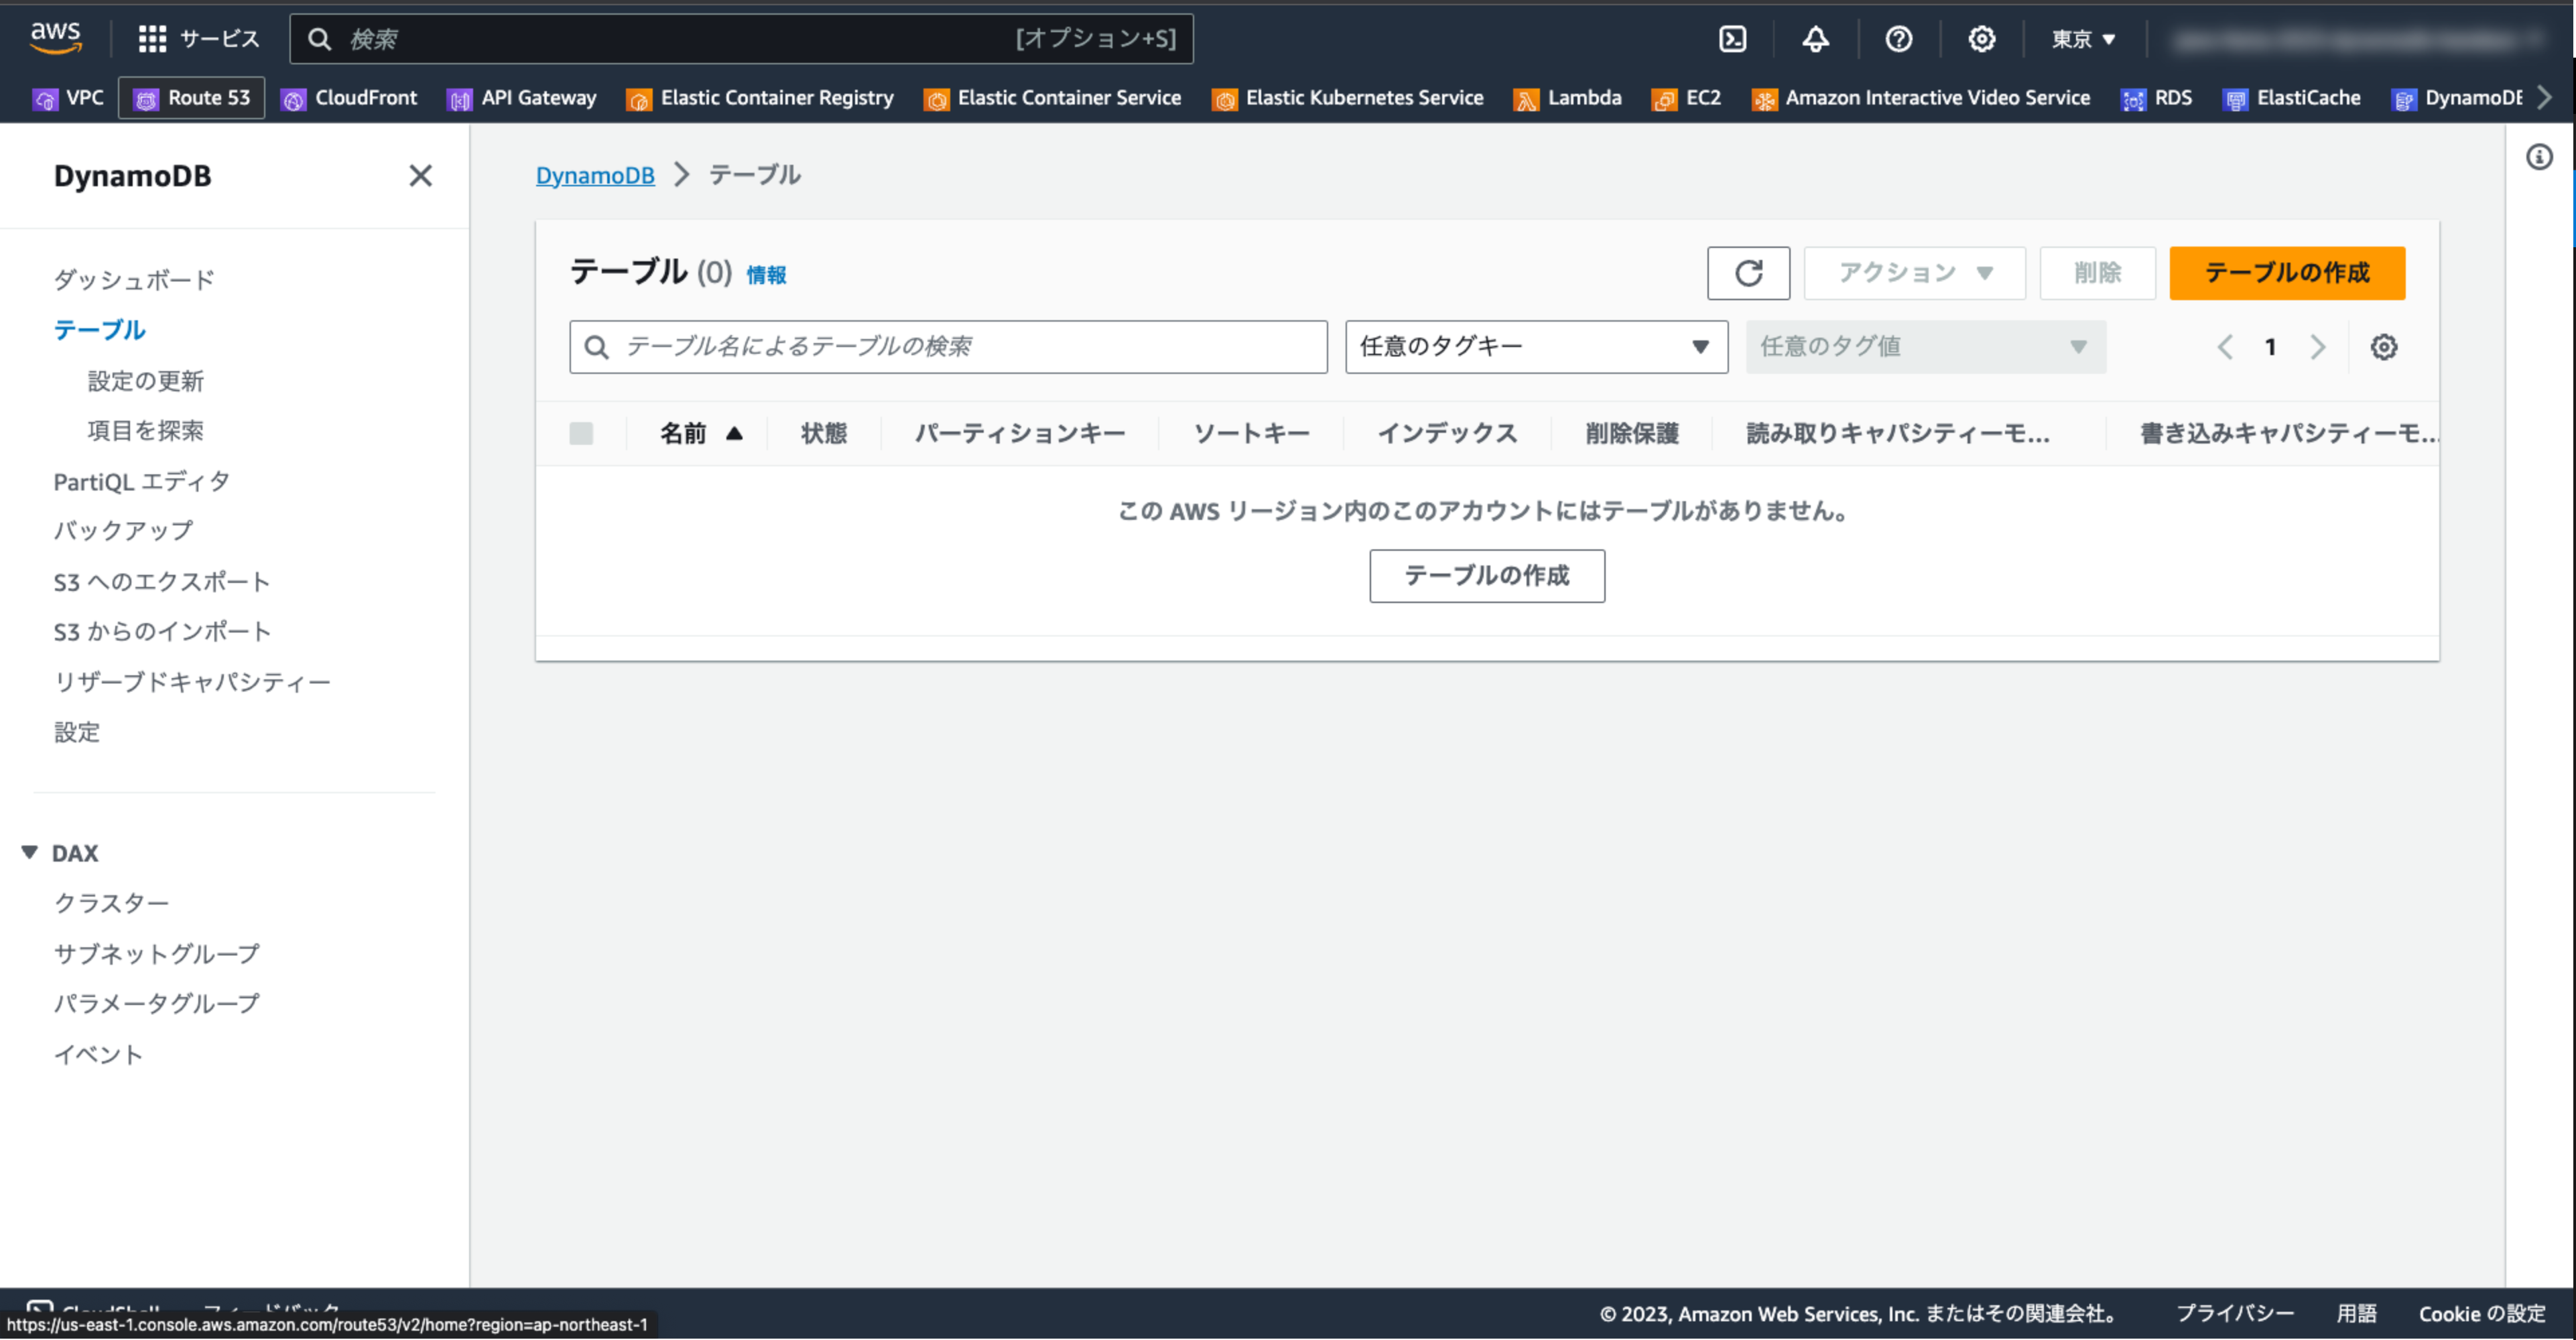Open the info panel icon

point(2539,157)
